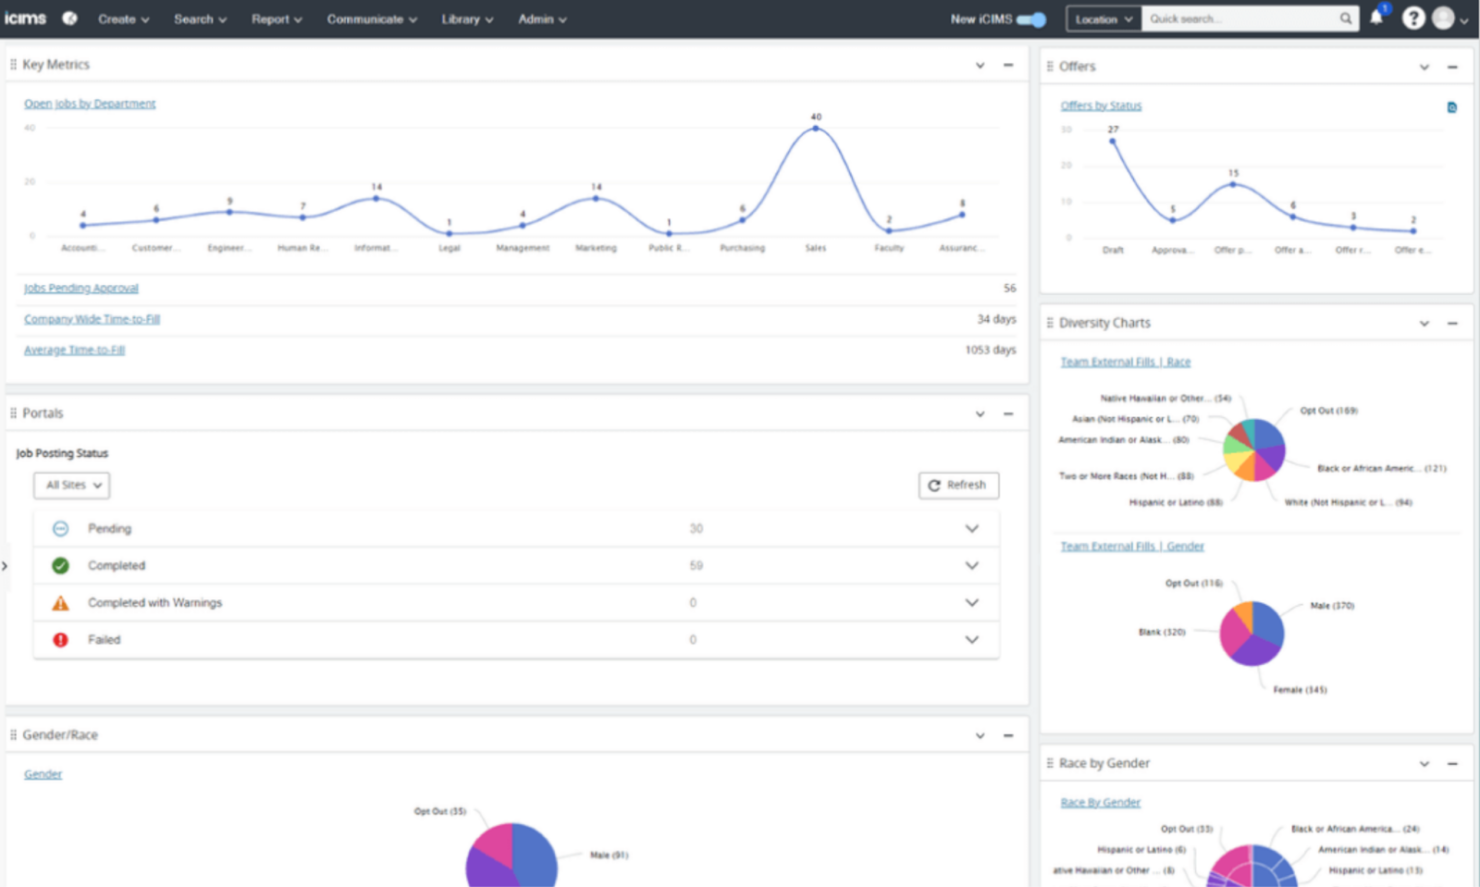Open the notifications bell
The image size is (1480, 887).
[x=1377, y=18]
